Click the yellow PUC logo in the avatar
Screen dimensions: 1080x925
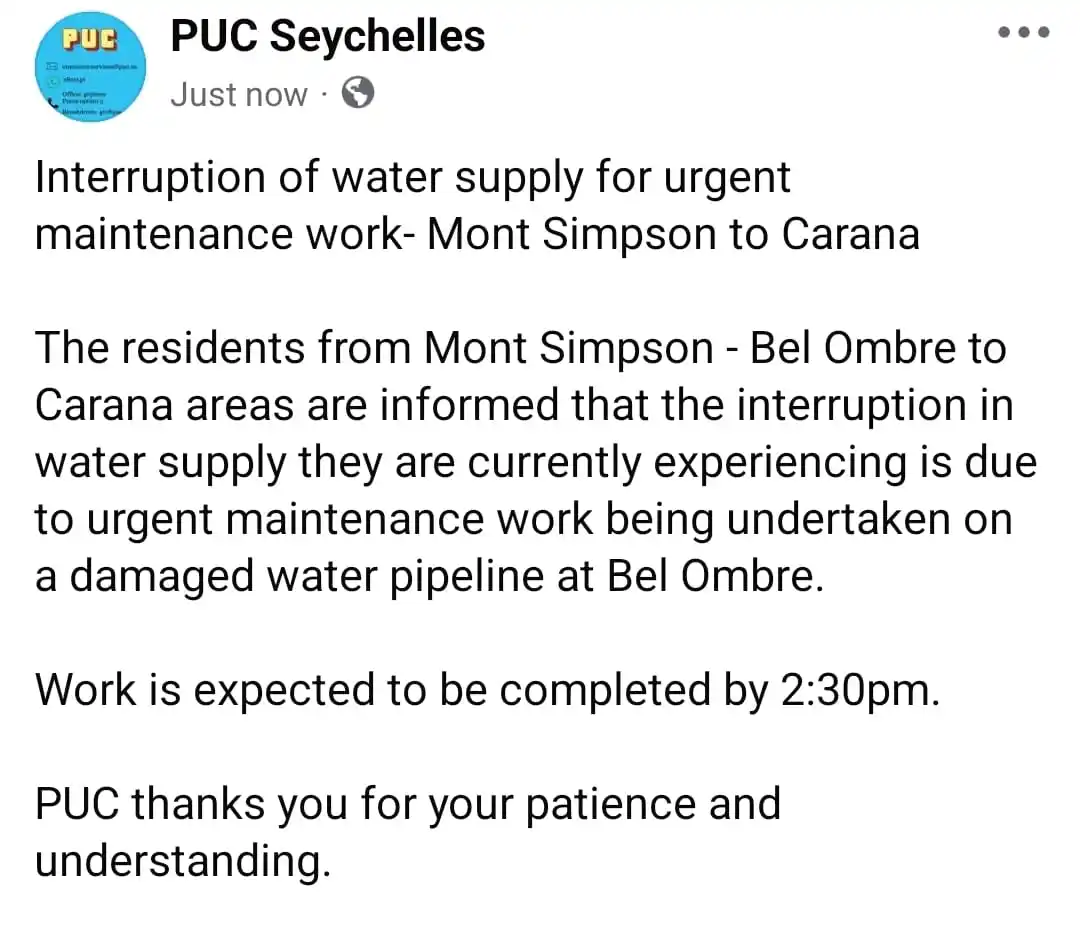89,39
